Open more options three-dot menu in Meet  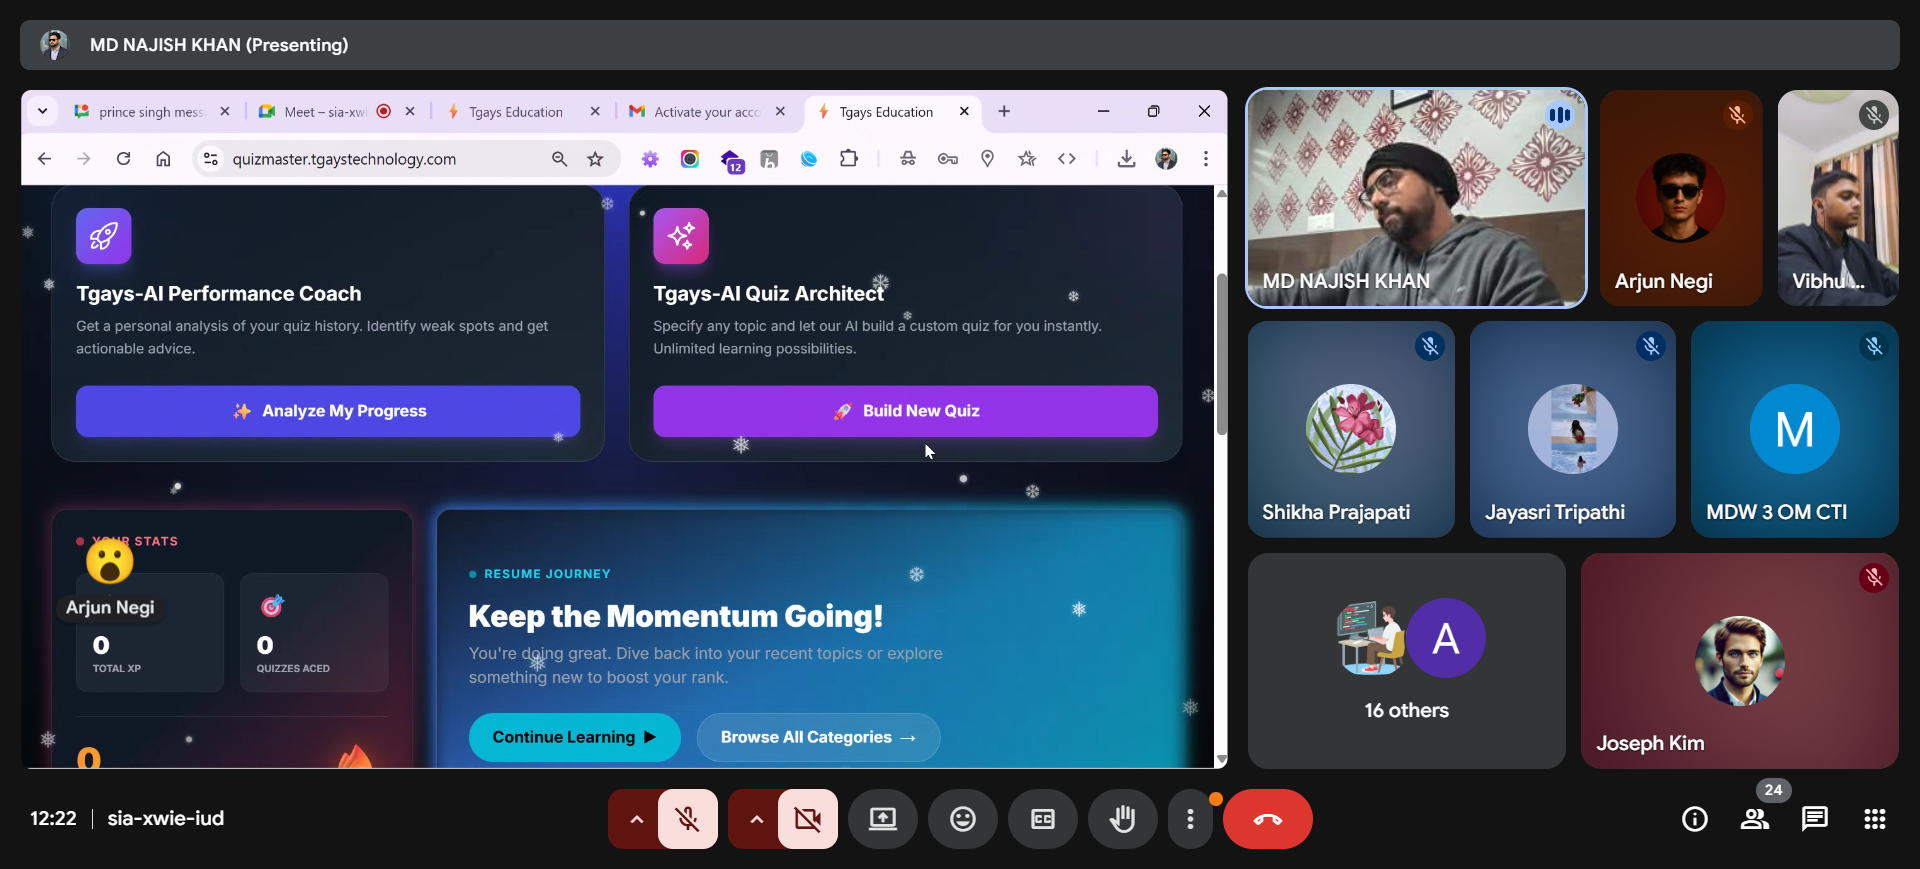(x=1190, y=819)
